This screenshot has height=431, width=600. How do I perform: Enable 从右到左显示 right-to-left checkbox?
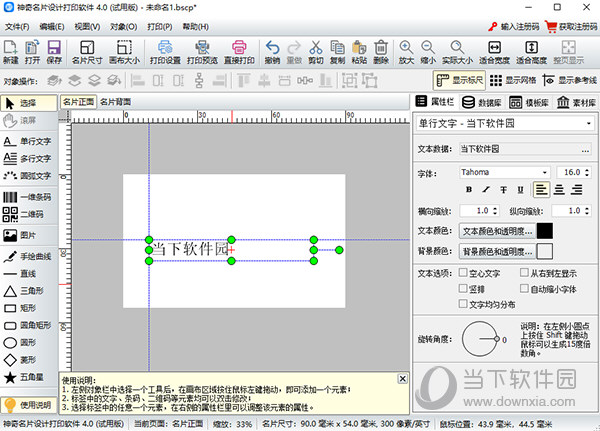[524, 273]
